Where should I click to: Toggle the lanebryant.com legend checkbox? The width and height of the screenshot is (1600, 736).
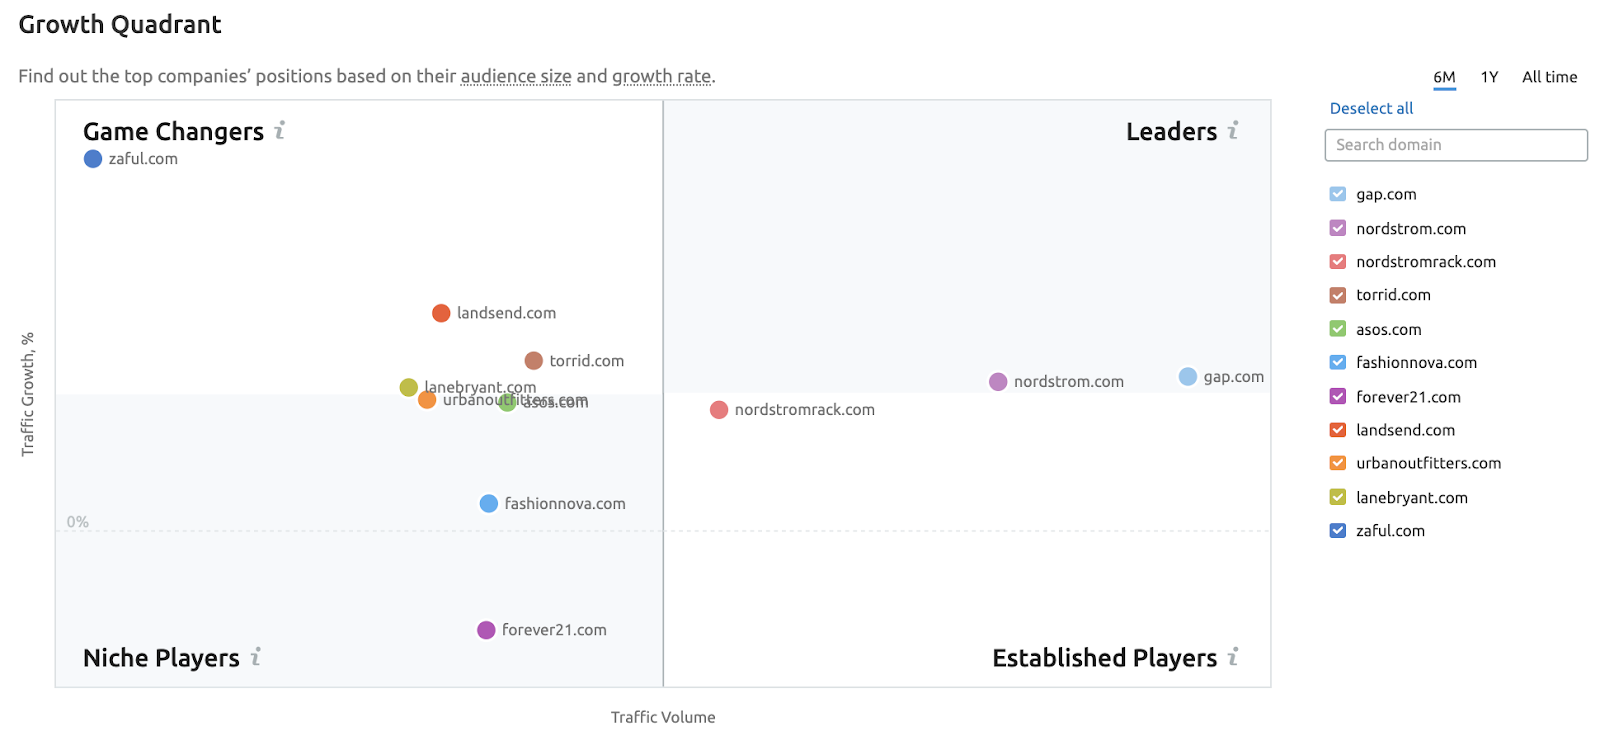(x=1338, y=497)
